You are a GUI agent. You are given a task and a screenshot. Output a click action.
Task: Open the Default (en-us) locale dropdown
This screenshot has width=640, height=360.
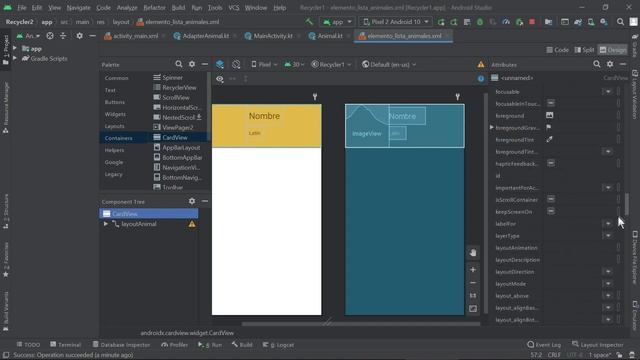click(389, 64)
